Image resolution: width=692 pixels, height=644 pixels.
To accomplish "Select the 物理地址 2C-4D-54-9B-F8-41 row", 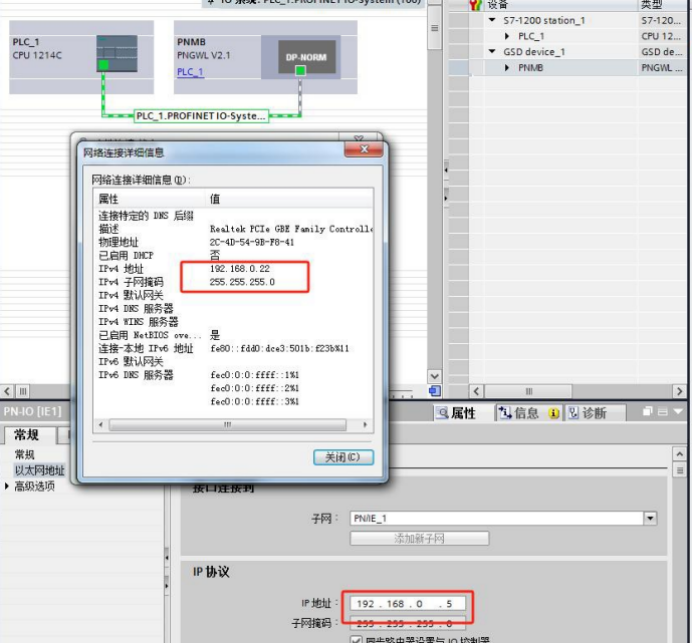I will pos(233,242).
